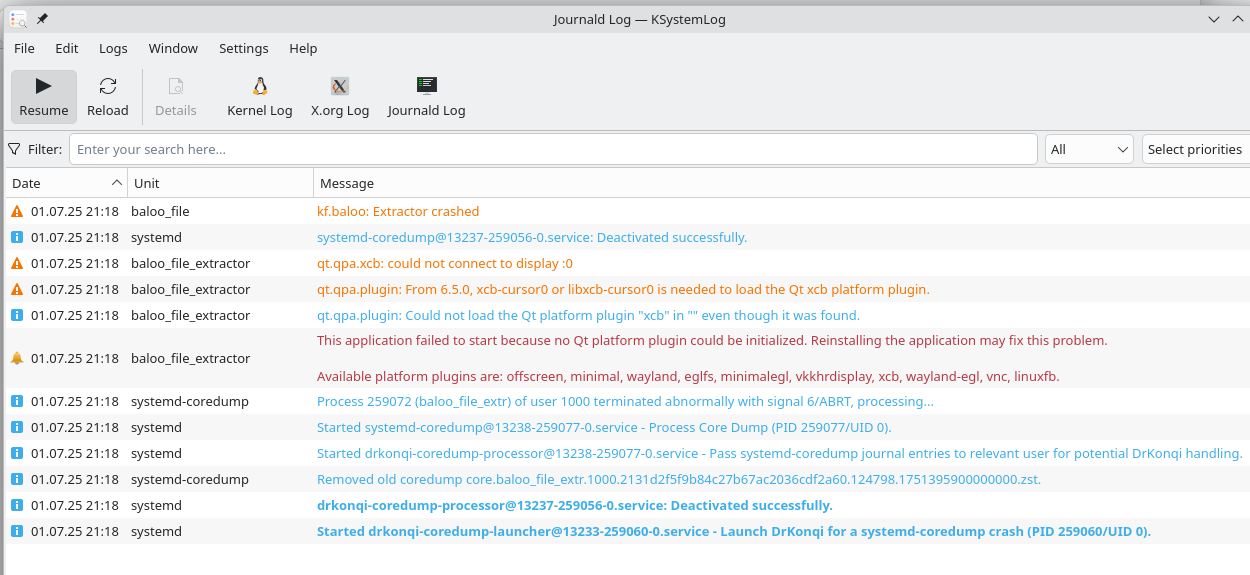Click info icon on drkonqi-coredump-launcher row
Viewport: 1250px width, 575px height.
tap(17, 531)
